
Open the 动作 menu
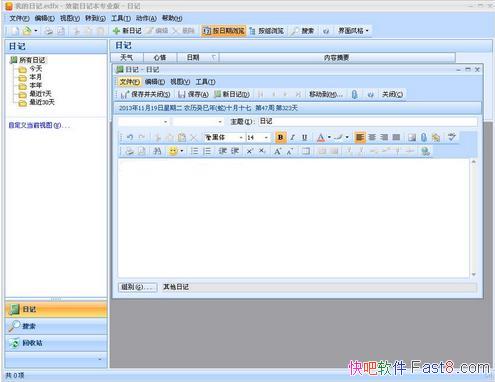(x=146, y=18)
